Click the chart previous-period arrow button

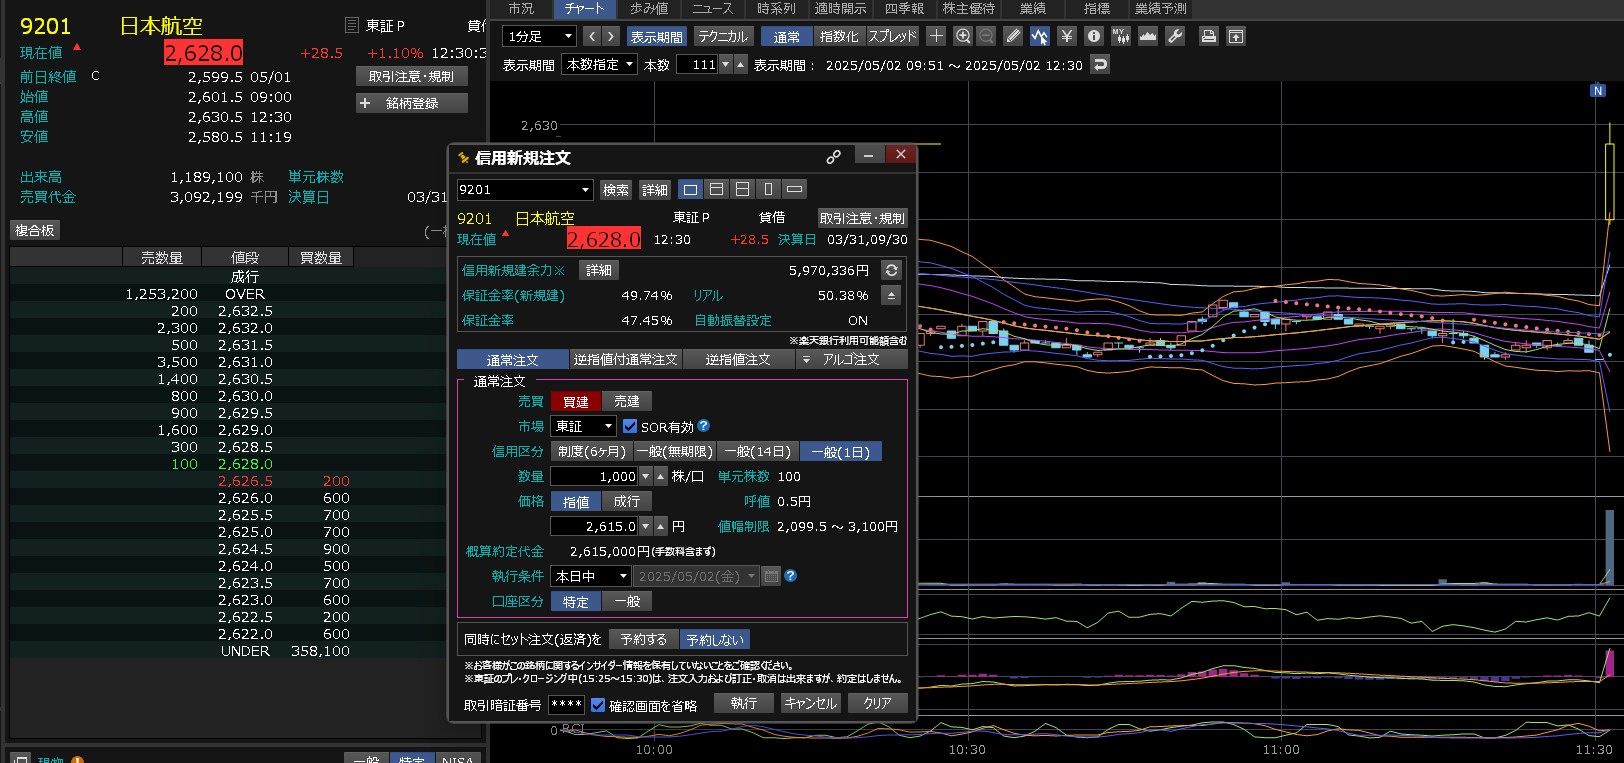591,36
